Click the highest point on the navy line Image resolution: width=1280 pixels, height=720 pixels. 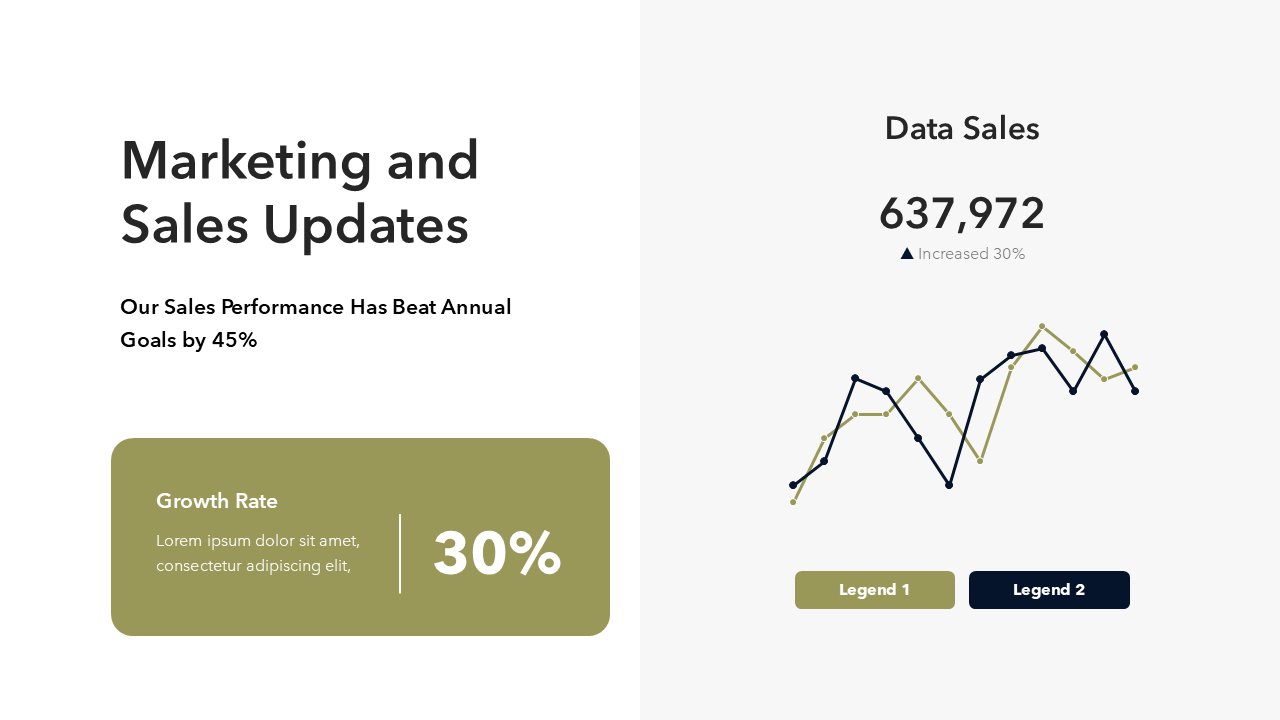click(x=1104, y=334)
